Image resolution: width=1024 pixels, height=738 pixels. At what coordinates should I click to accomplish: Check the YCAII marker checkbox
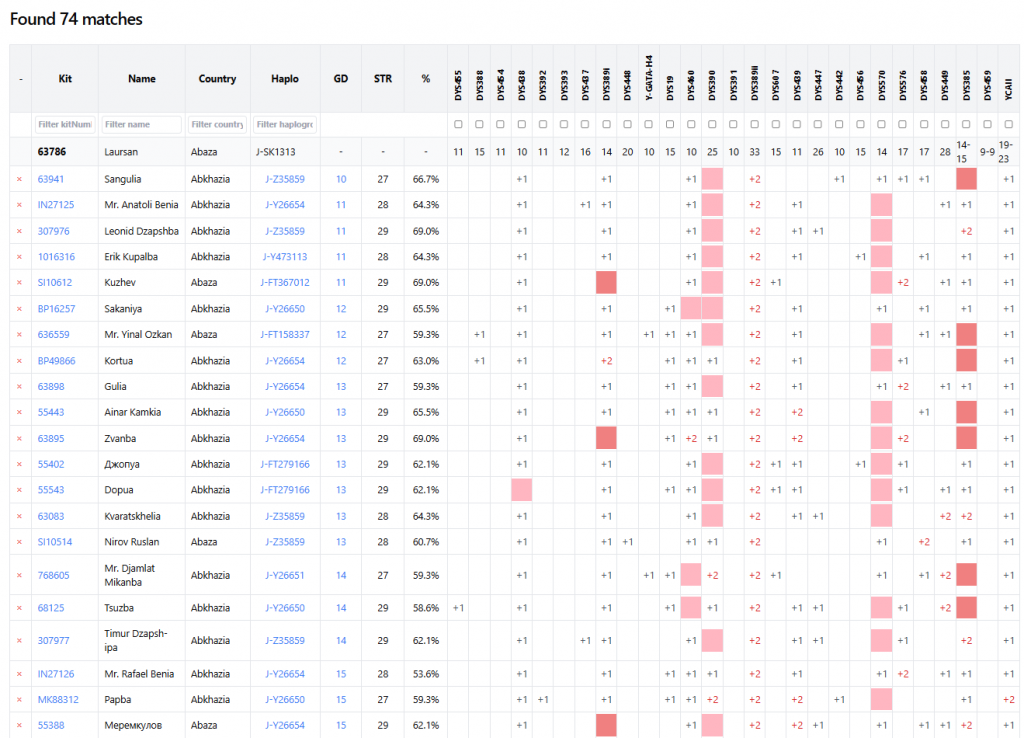click(1008, 125)
